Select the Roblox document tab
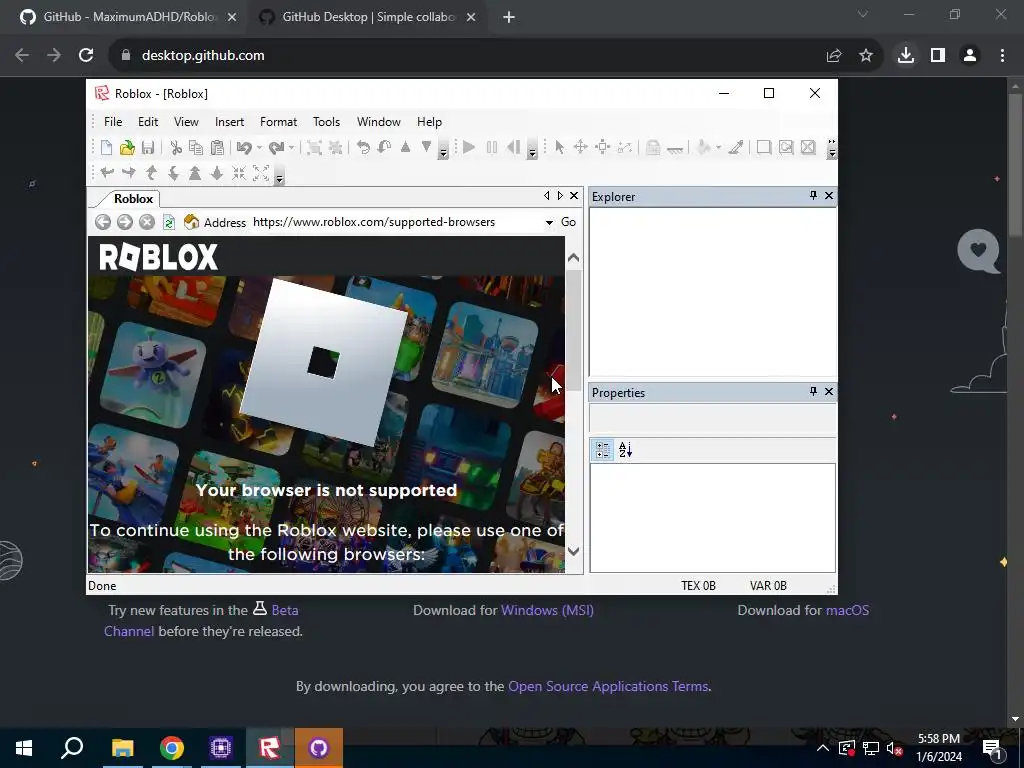The height and width of the screenshot is (768, 1024). 133,199
